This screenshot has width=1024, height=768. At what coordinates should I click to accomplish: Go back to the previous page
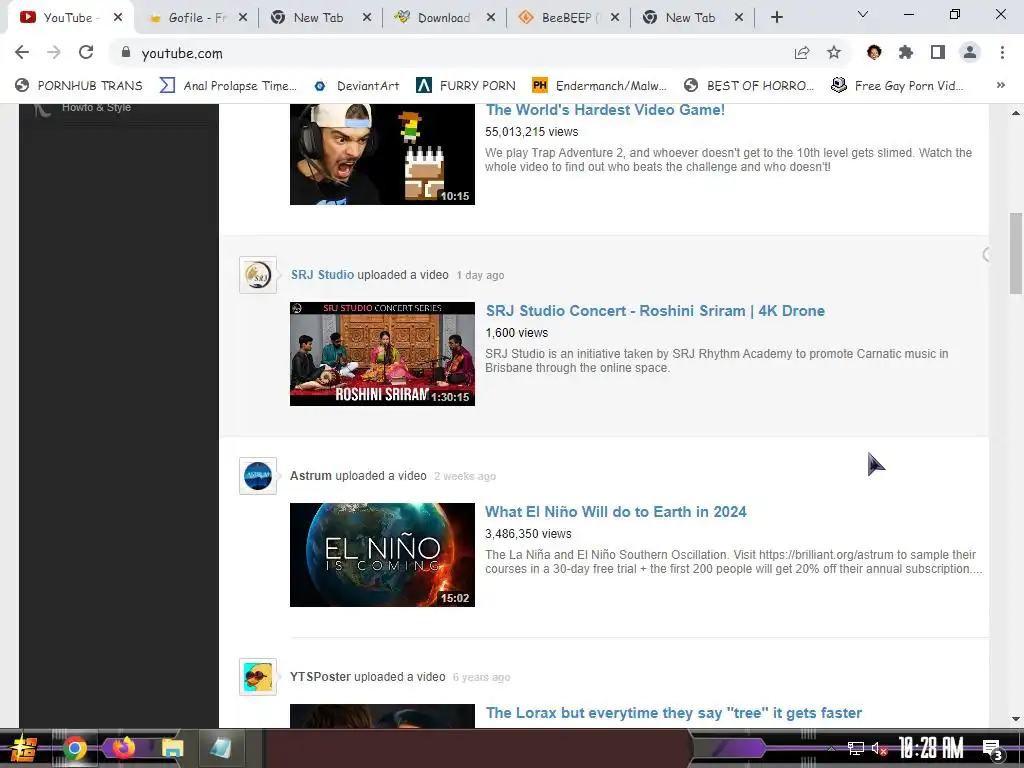point(22,52)
